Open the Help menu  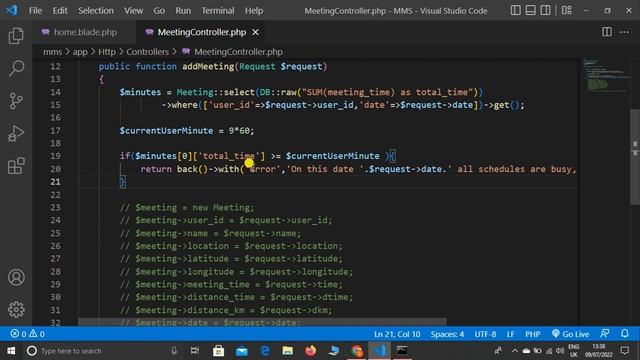pyautogui.click(x=254, y=11)
